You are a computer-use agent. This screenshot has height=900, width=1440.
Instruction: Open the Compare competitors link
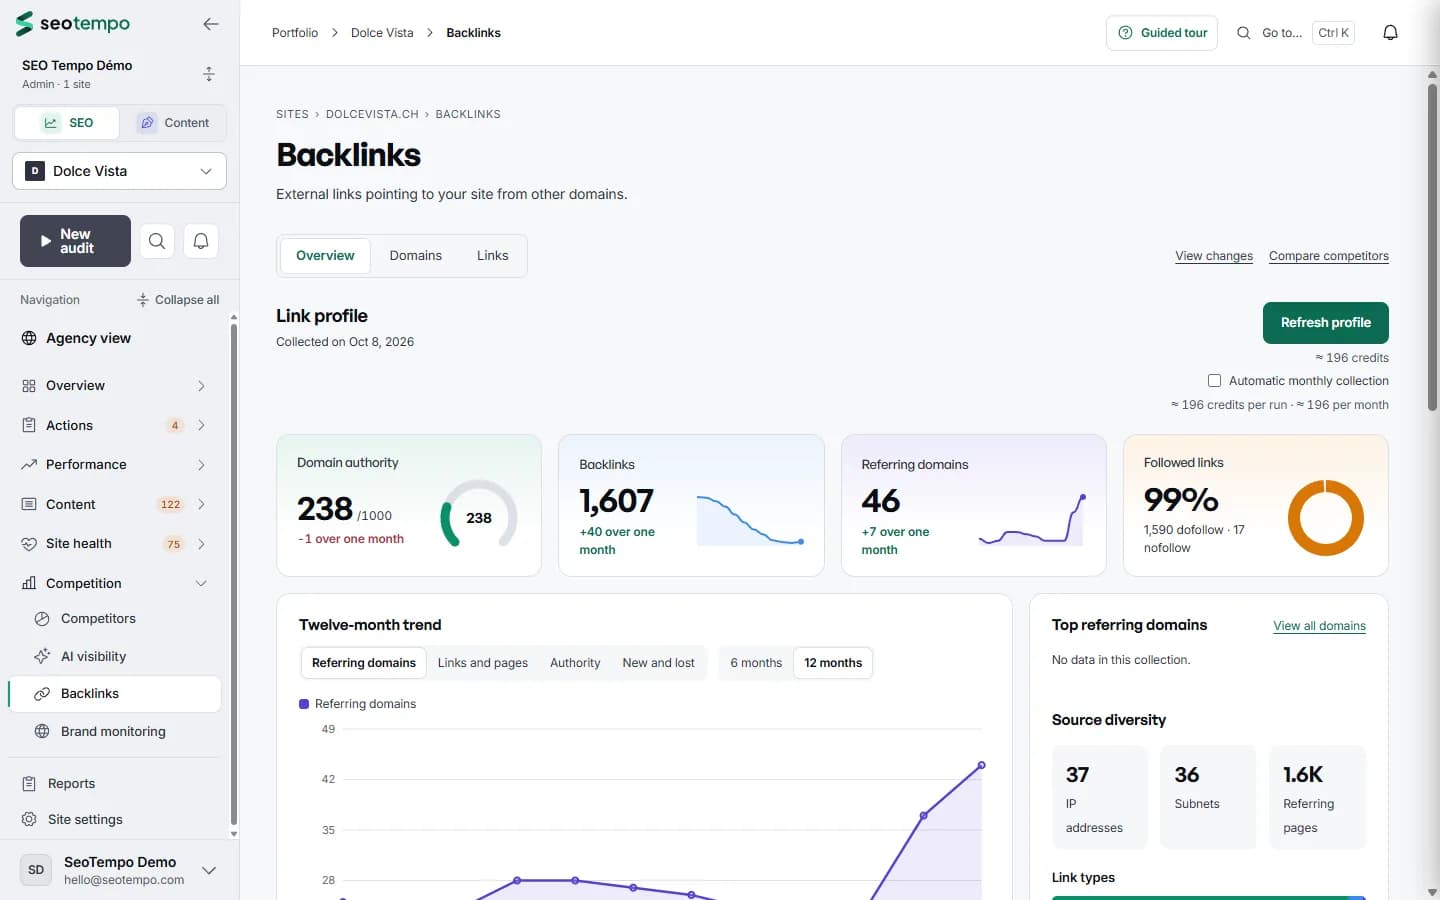click(x=1329, y=256)
